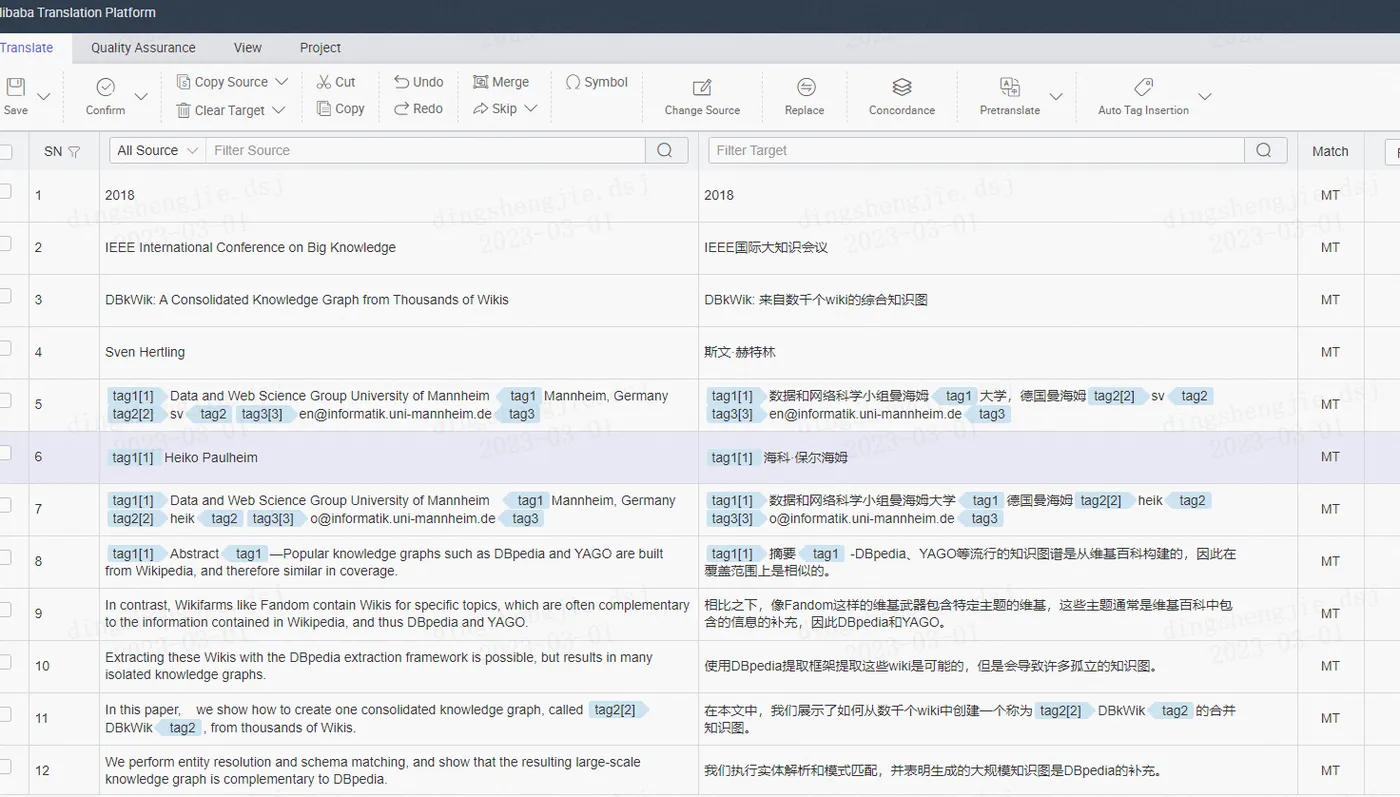Click the Clear Target button

pos(221,110)
